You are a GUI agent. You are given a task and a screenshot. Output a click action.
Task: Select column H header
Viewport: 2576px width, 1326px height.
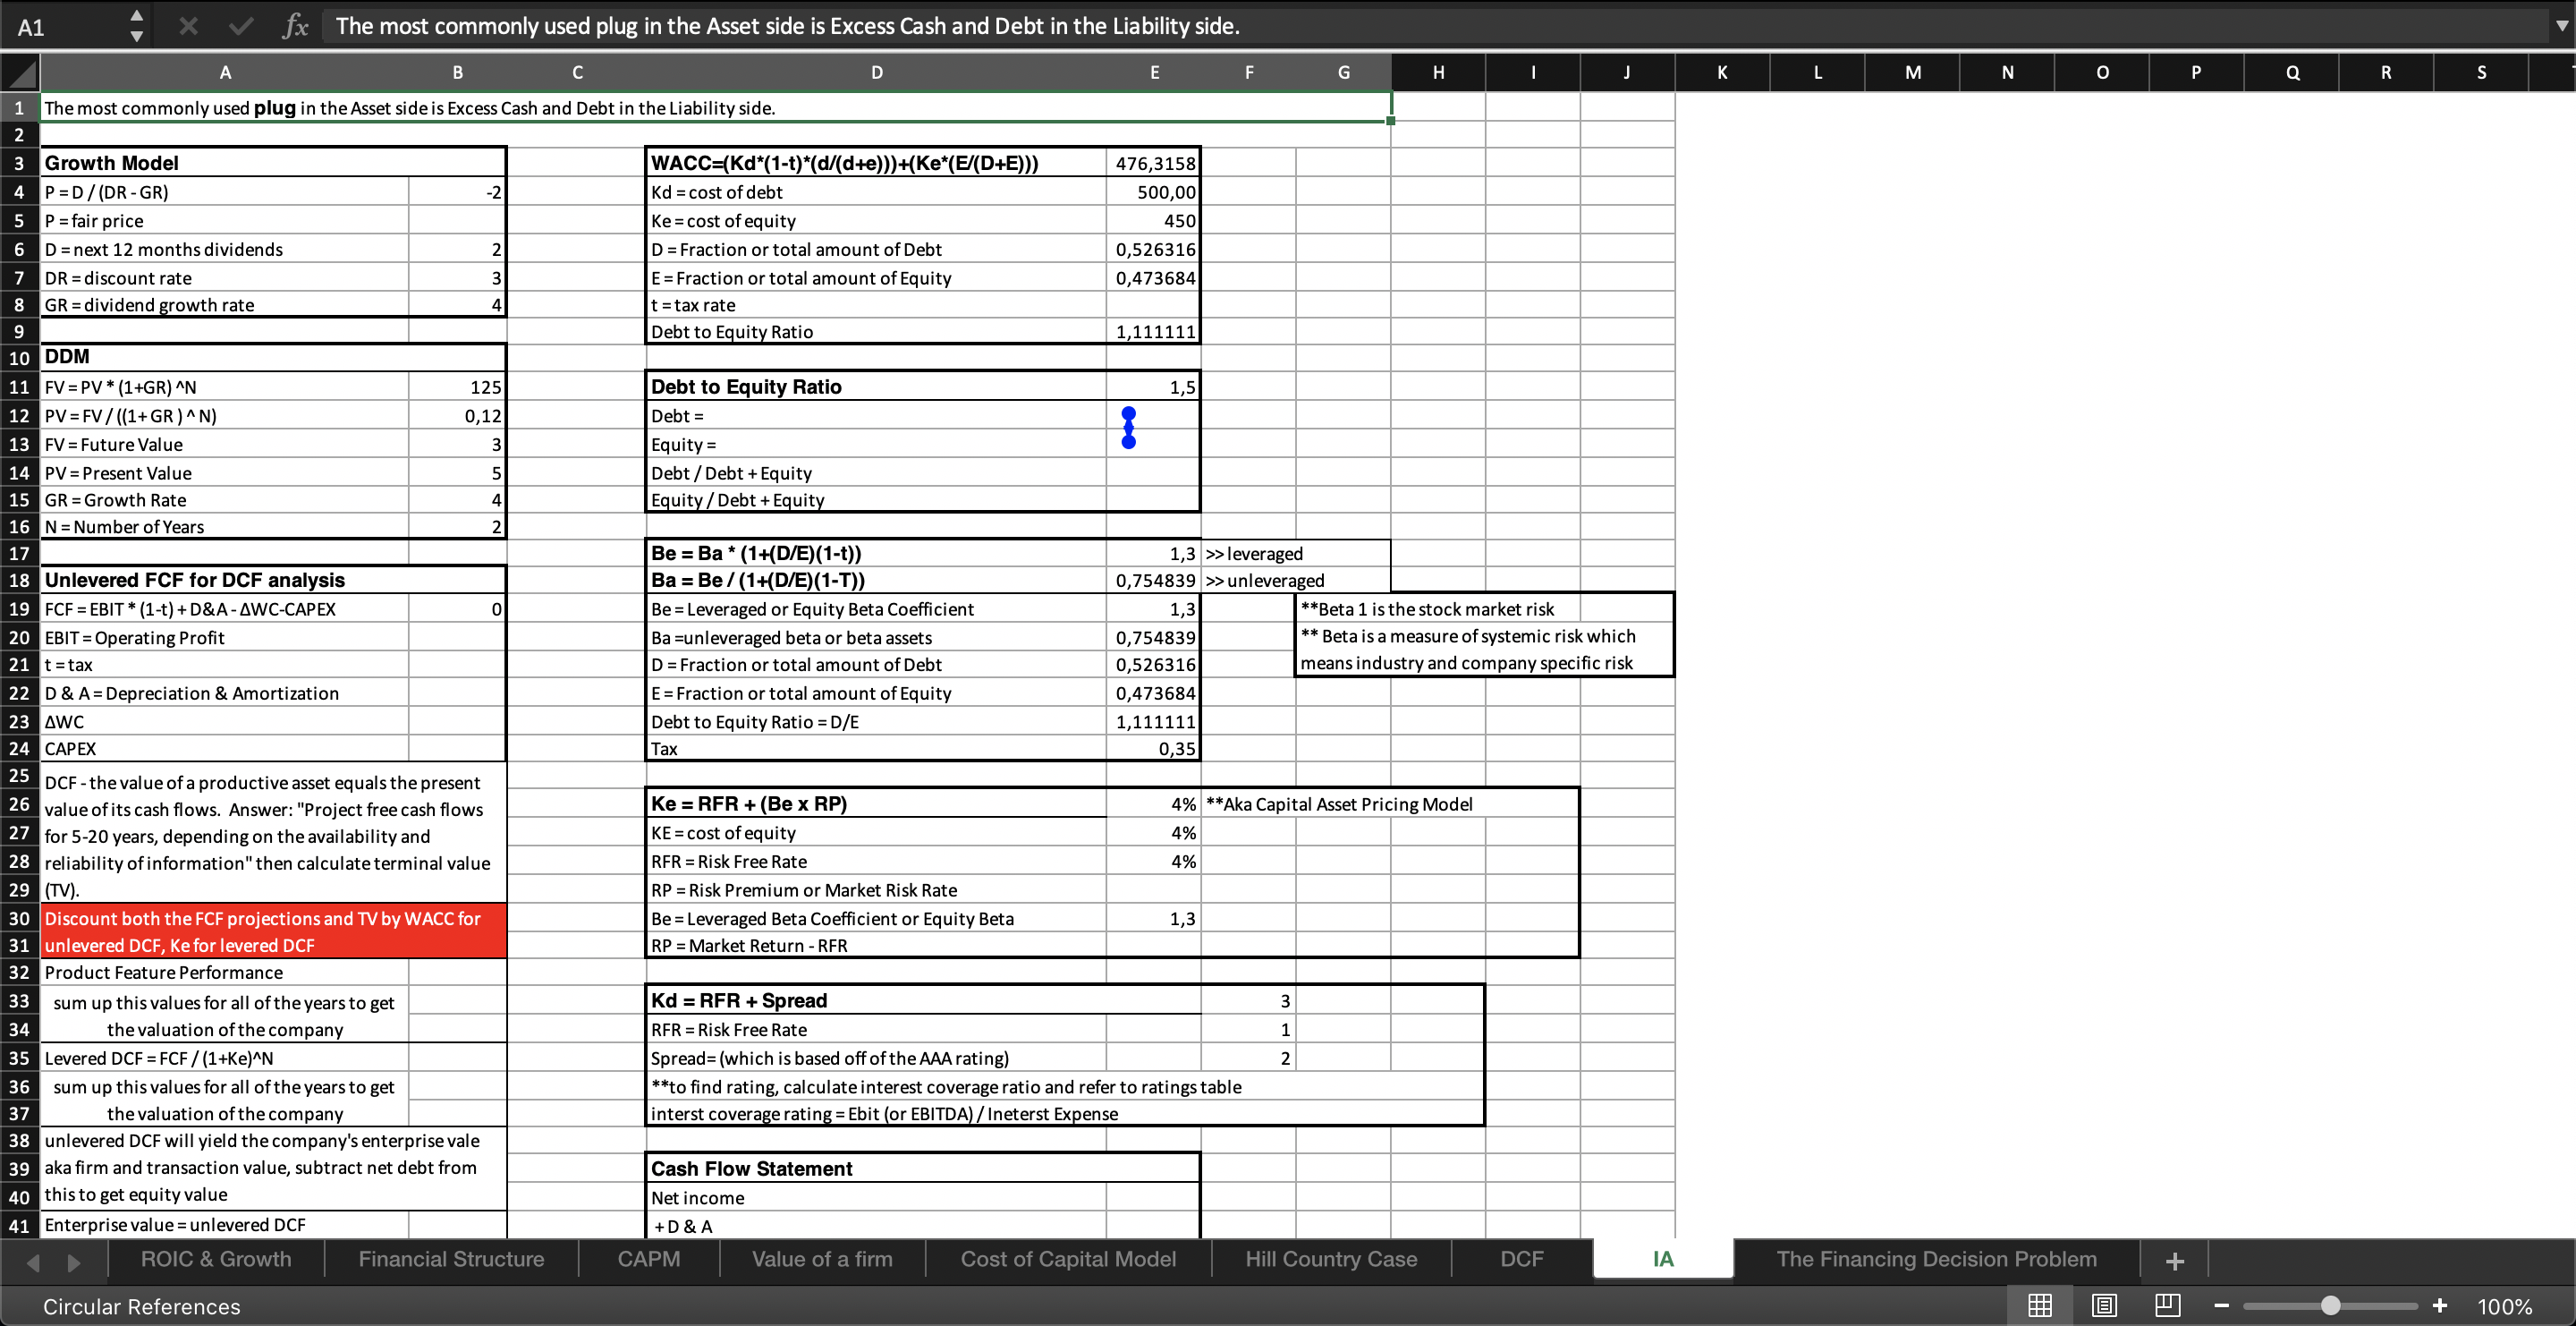tap(1438, 72)
